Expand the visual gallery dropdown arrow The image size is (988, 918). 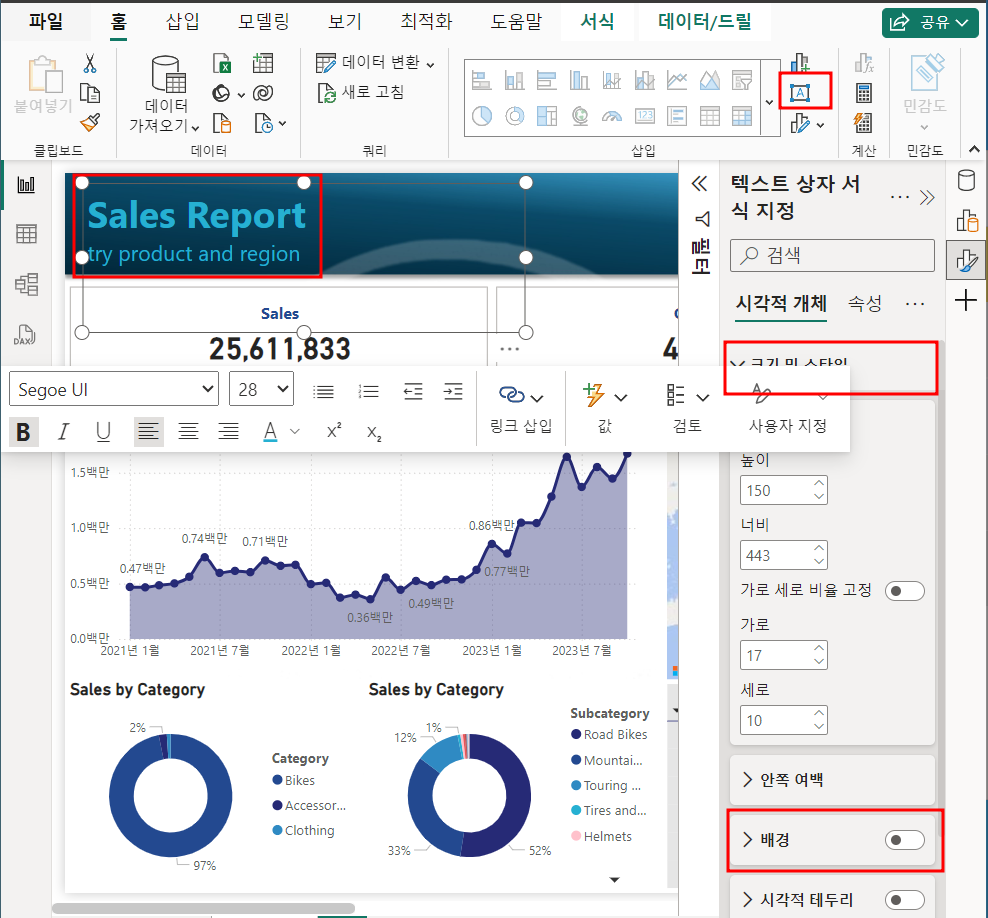point(769,102)
